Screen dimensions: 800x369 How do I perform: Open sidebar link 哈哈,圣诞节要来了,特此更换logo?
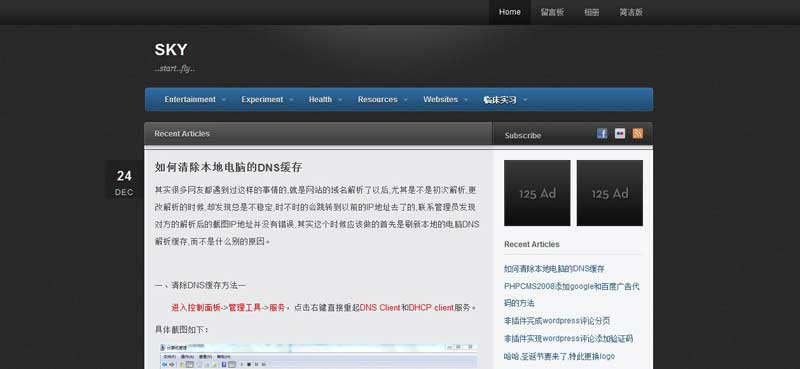pyautogui.click(x=559, y=356)
